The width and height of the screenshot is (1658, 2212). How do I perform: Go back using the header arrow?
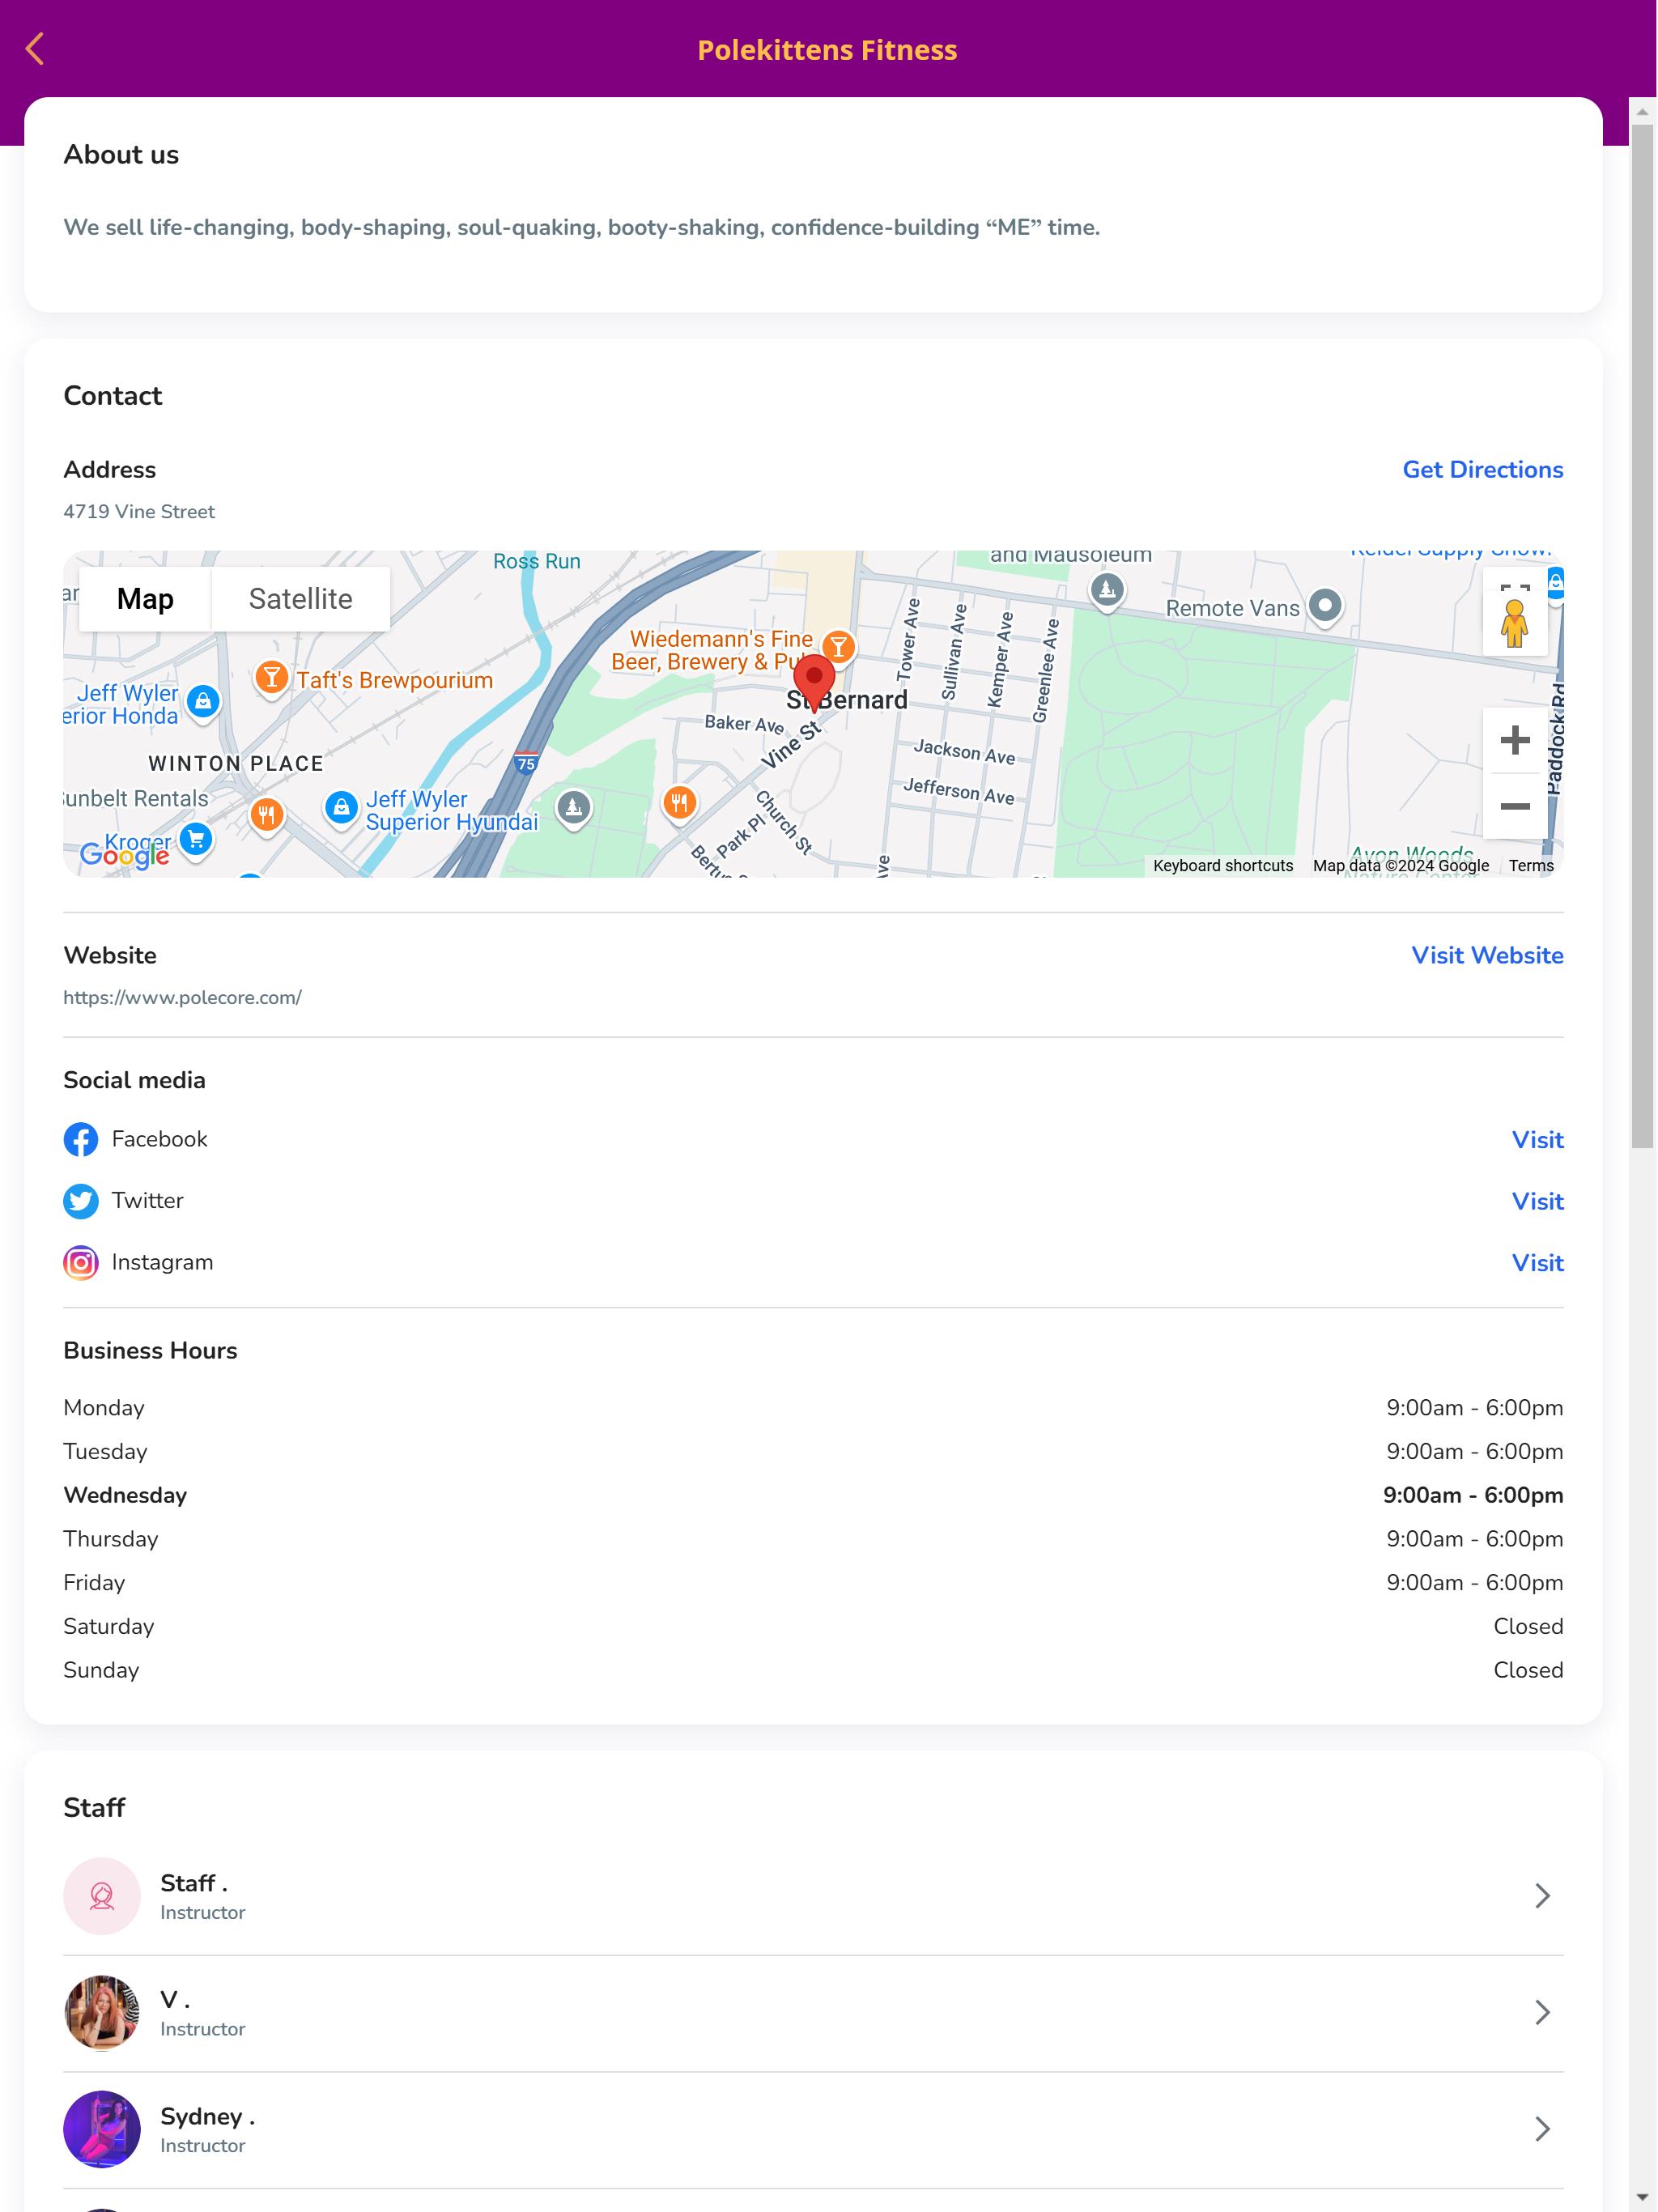35,49
